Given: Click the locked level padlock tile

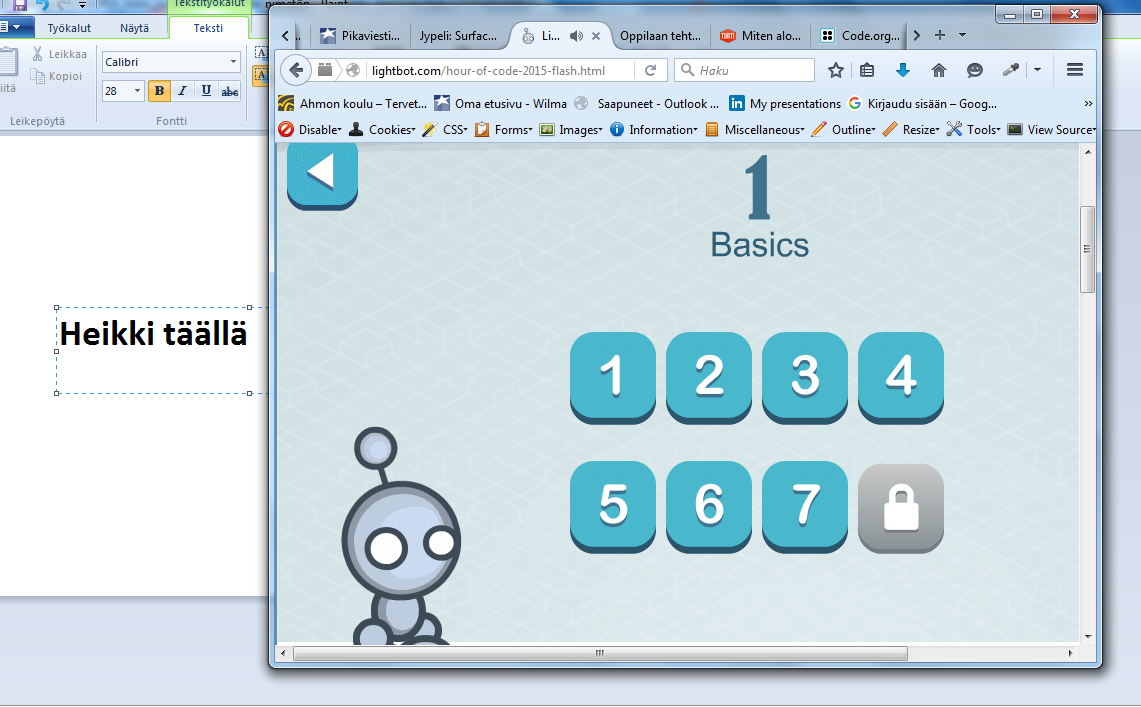Looking at the screenshot, I should click(x=901, y=507).
